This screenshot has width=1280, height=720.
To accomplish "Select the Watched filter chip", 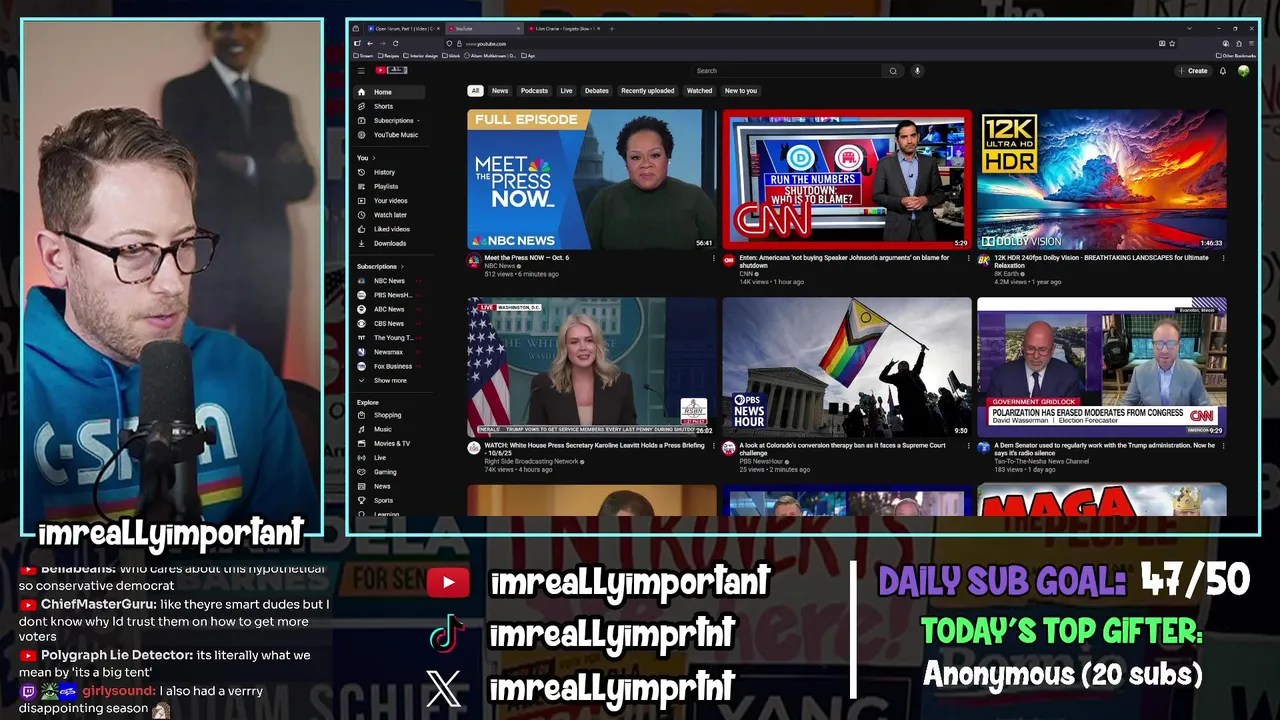I will [x=699, y=91].
